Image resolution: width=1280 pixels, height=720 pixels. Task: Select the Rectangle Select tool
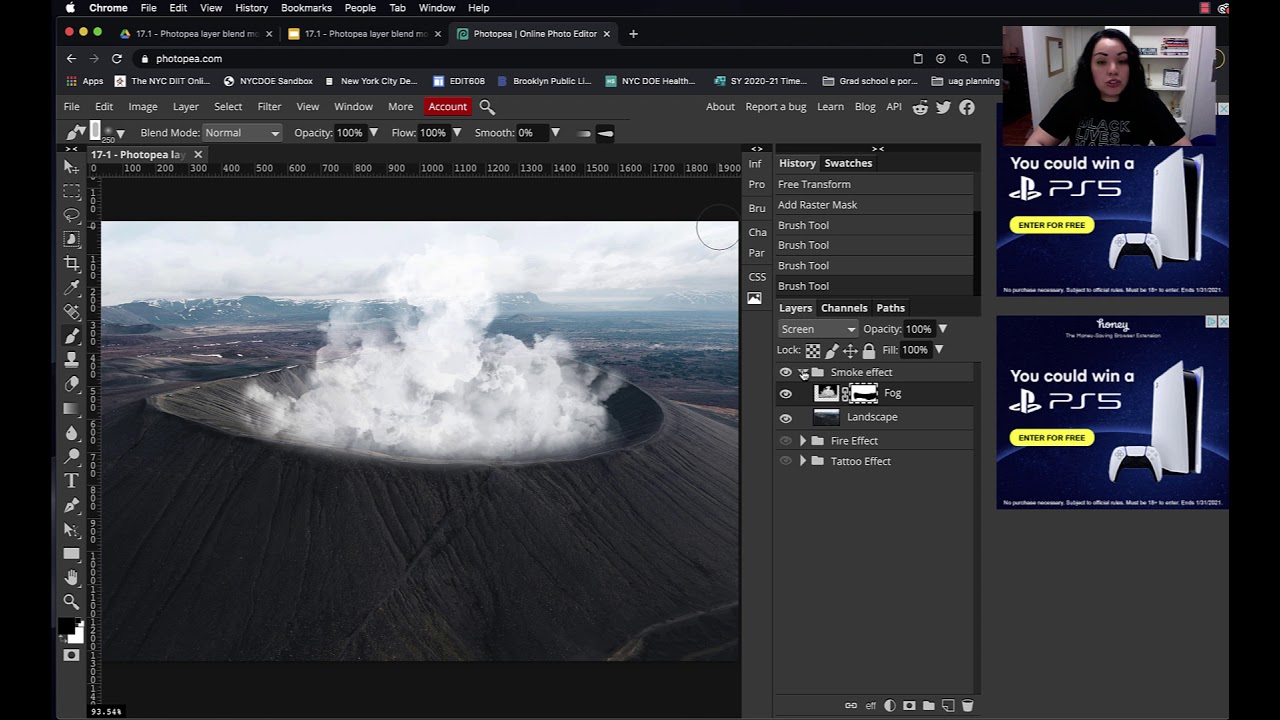71,191
